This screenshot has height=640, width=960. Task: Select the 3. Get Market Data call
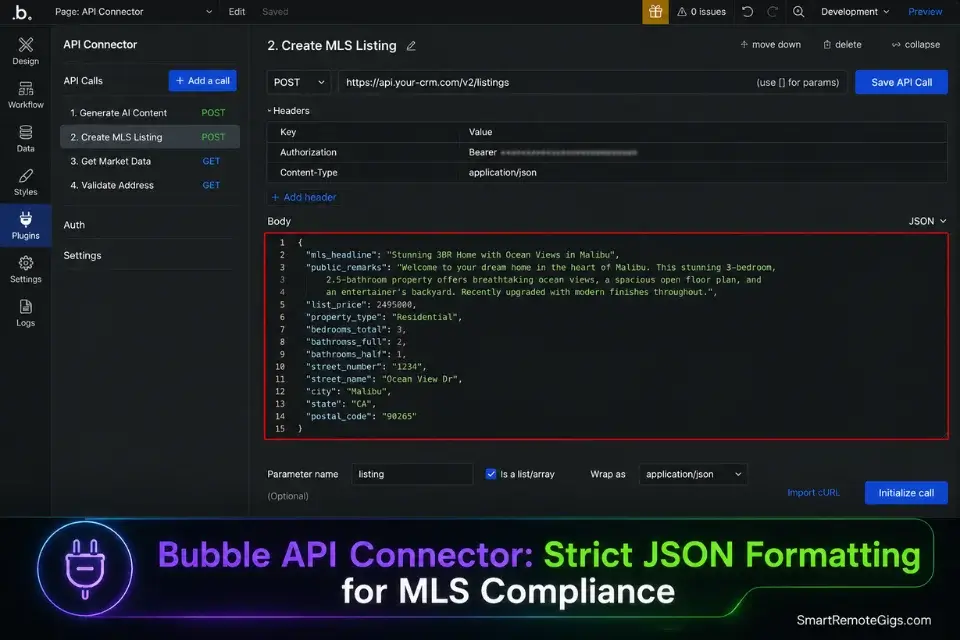(150, 161)
